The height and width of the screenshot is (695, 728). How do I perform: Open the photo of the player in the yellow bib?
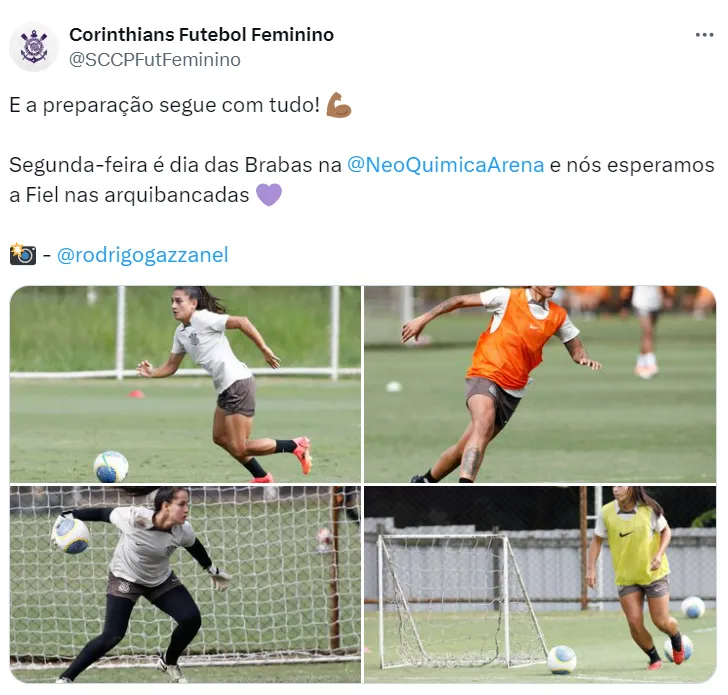540,585
